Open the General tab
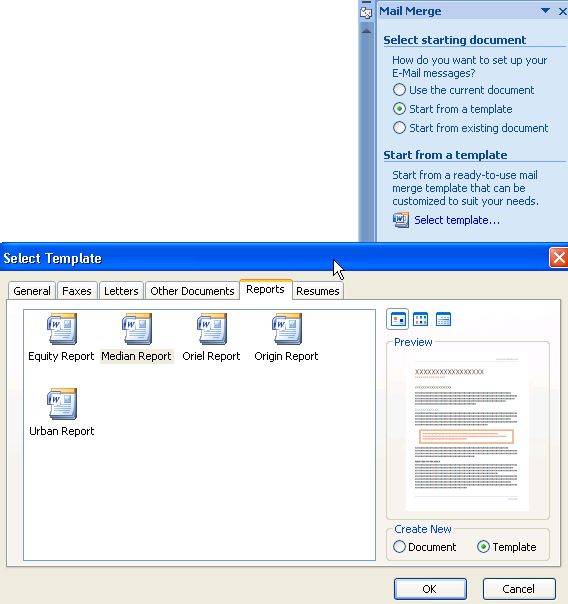Screen dimensions: 568x604 (32, 291)
